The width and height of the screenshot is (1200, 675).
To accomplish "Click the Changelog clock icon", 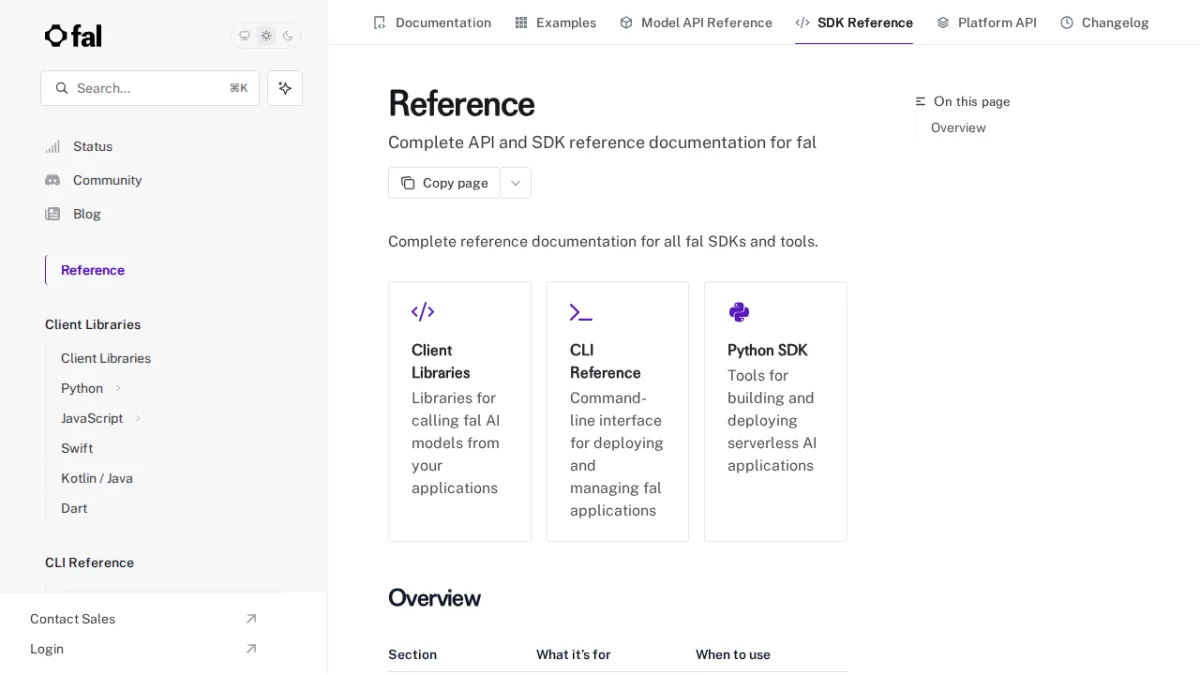I will 1067,22.
